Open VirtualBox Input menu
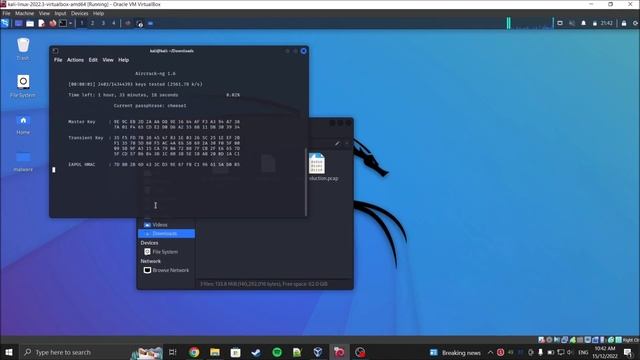 pyautogui.click(x=60, y=13)
